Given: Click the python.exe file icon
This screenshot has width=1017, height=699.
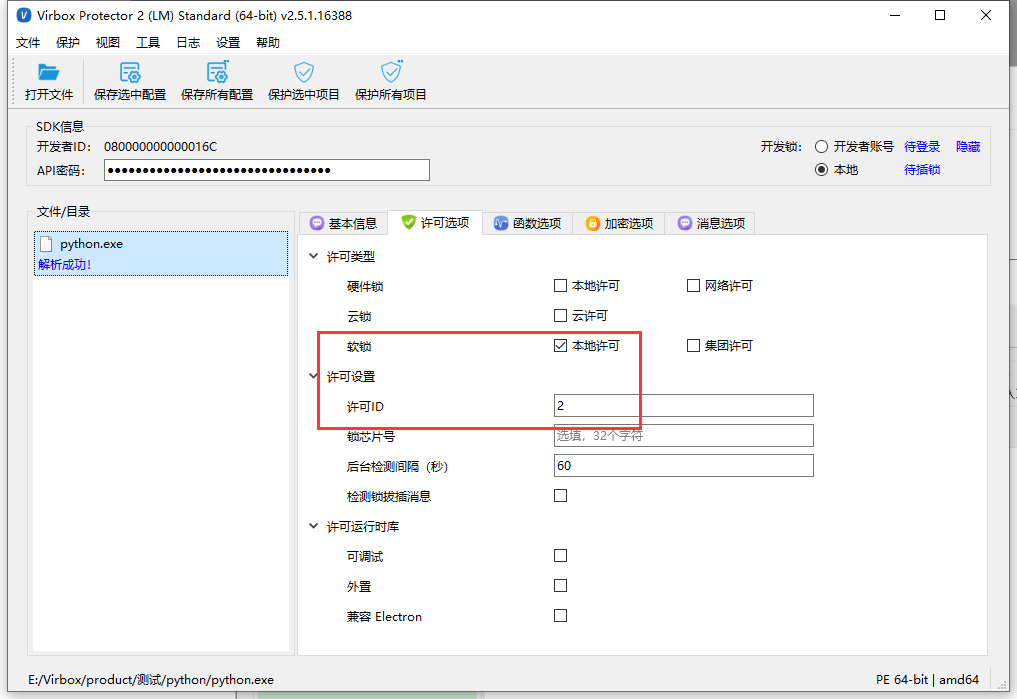Looking at the screenshot, I should tap(46, 244).
